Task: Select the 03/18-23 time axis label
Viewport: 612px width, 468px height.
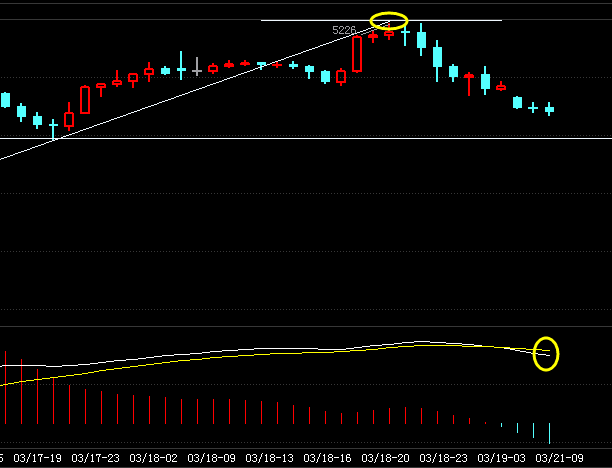Action: point(443,457)
